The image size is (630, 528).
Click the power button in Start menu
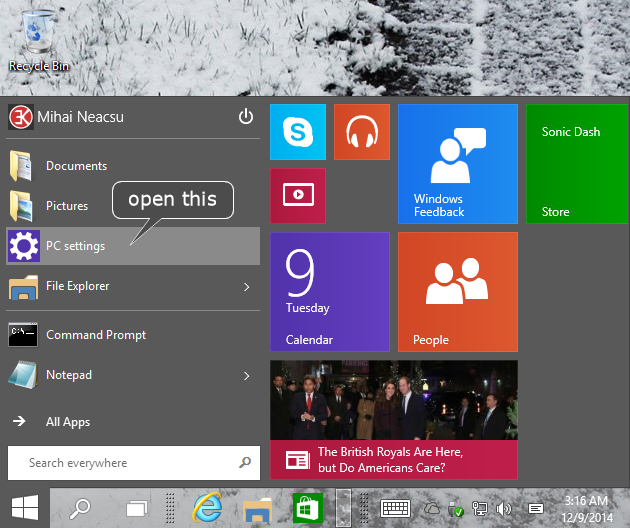coord(245,117)
